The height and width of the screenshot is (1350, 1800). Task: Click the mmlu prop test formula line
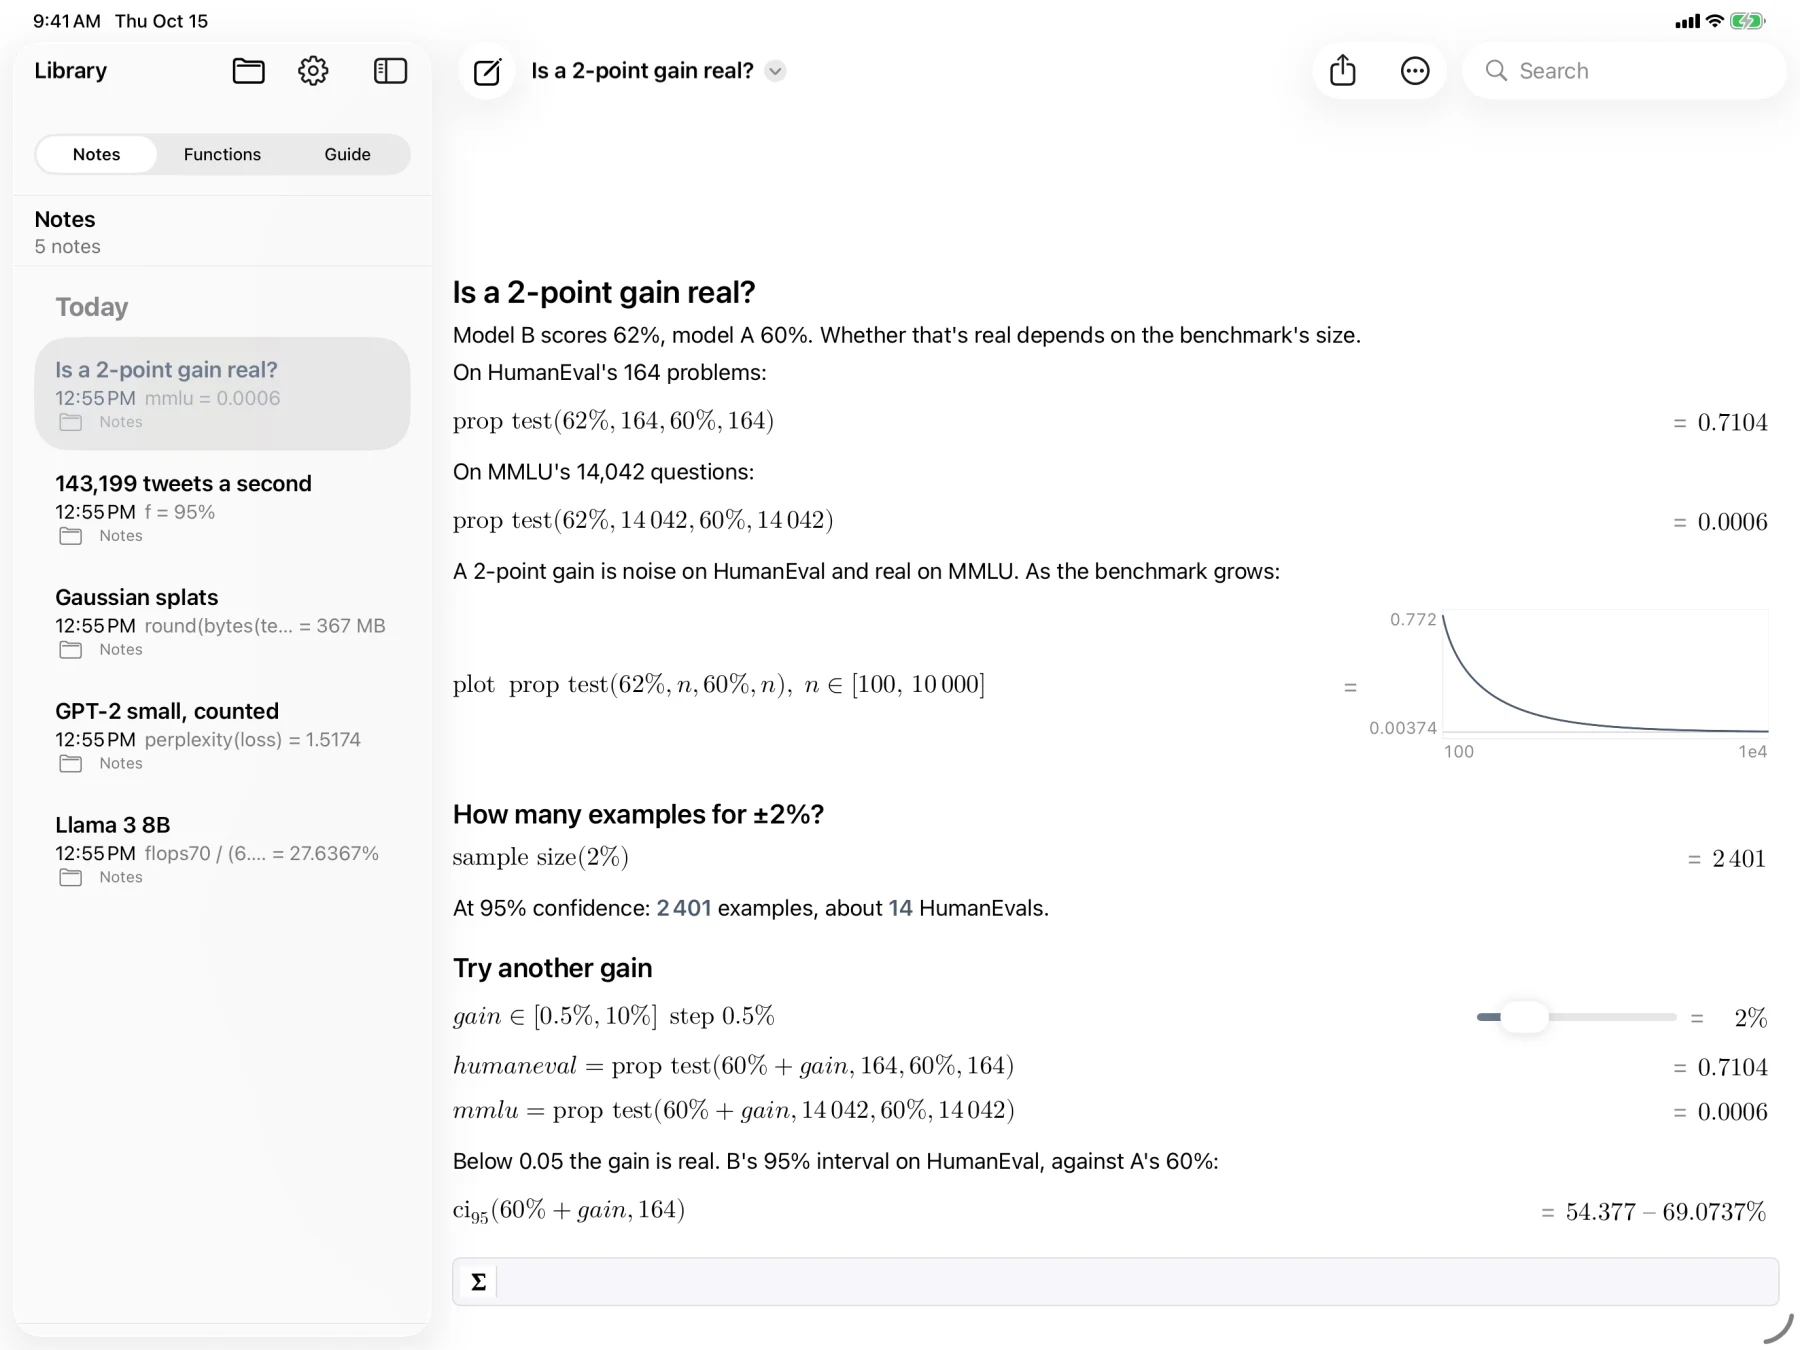pyautogui.click(x=734, y=1111)
